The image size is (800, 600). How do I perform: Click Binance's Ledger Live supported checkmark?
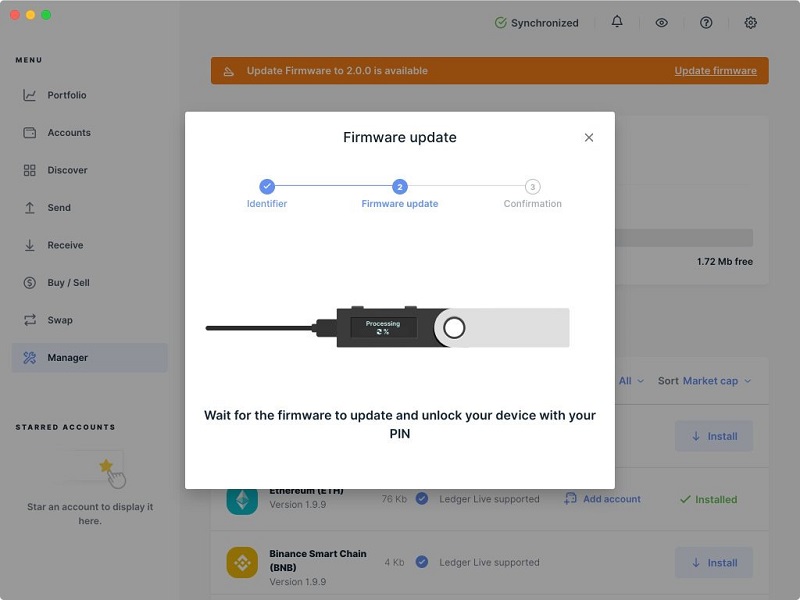pos(421,562)
